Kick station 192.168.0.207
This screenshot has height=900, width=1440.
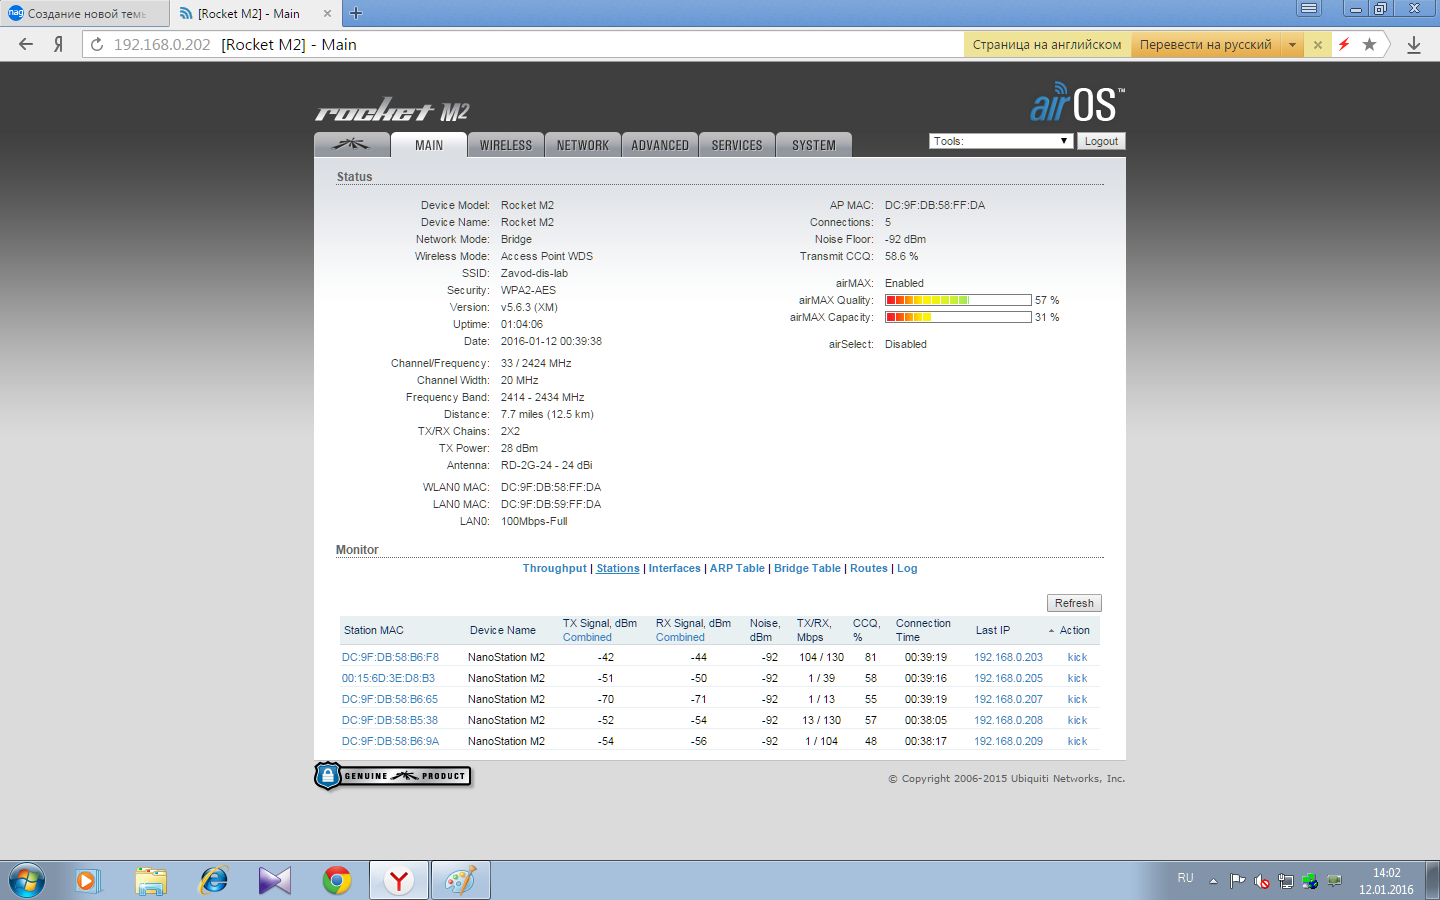point(1077,699)
